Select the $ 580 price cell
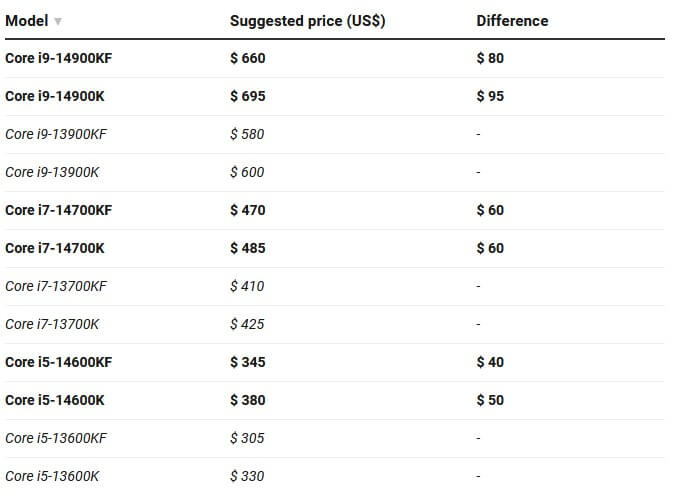 tap(247, 134)
